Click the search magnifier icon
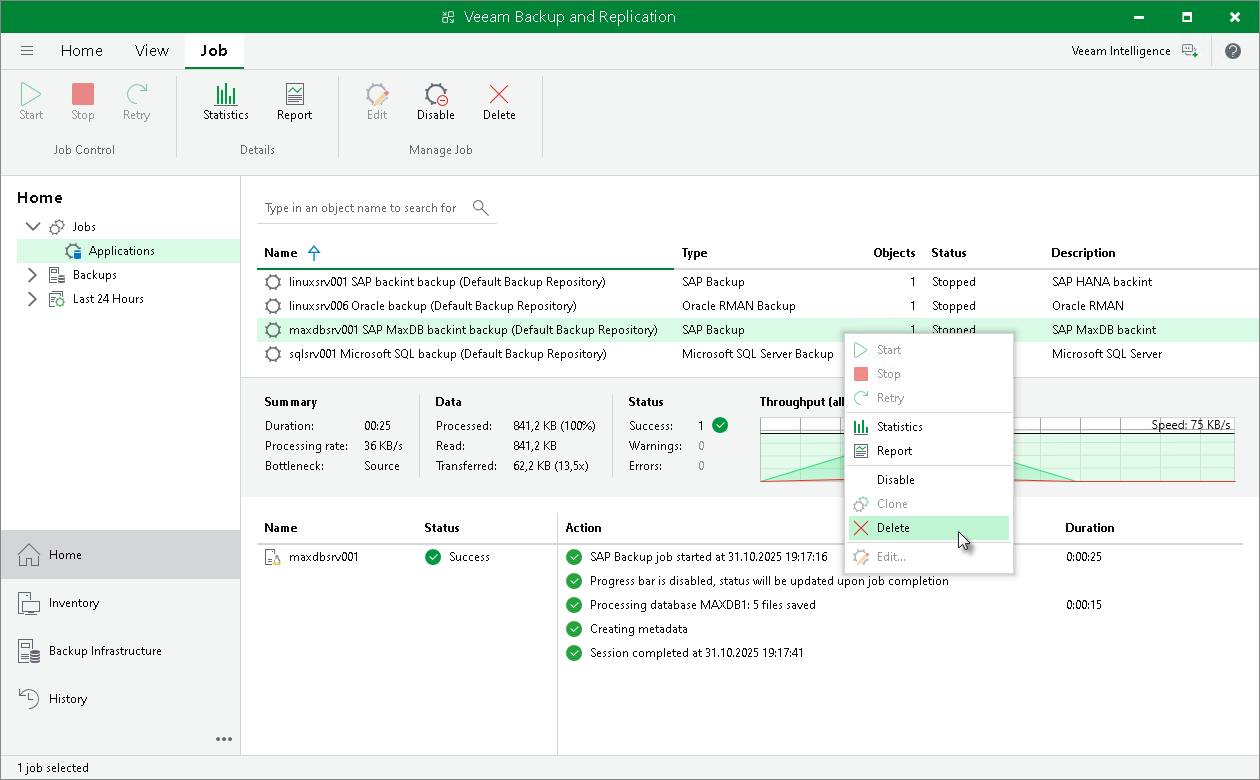1260x780 pixels. (x=481, y=208)
